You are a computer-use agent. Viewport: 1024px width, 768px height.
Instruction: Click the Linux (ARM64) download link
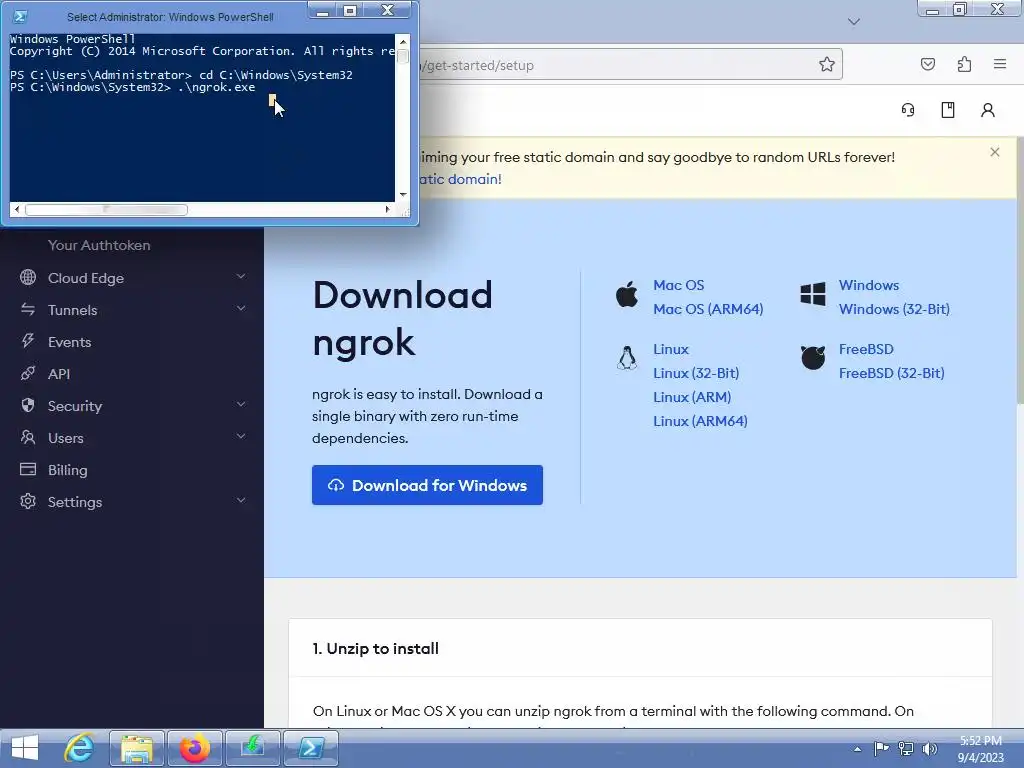(x=700, y=421)
